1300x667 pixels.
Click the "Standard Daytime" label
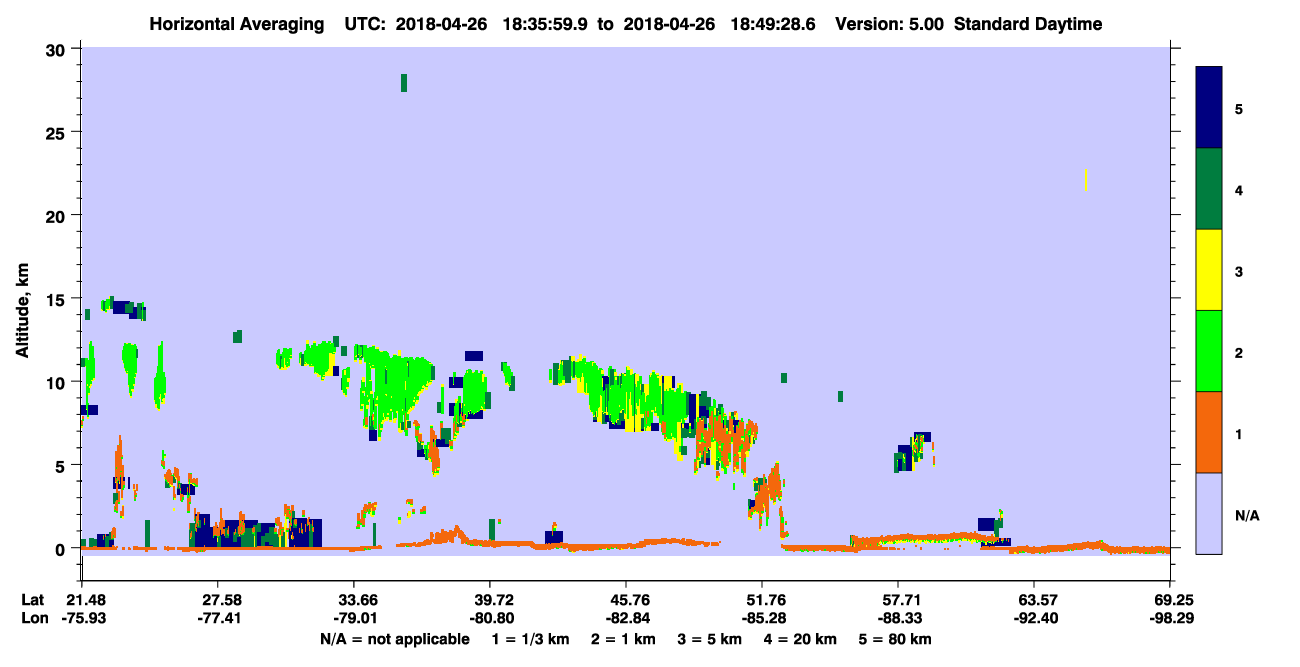pos(1028,24)
